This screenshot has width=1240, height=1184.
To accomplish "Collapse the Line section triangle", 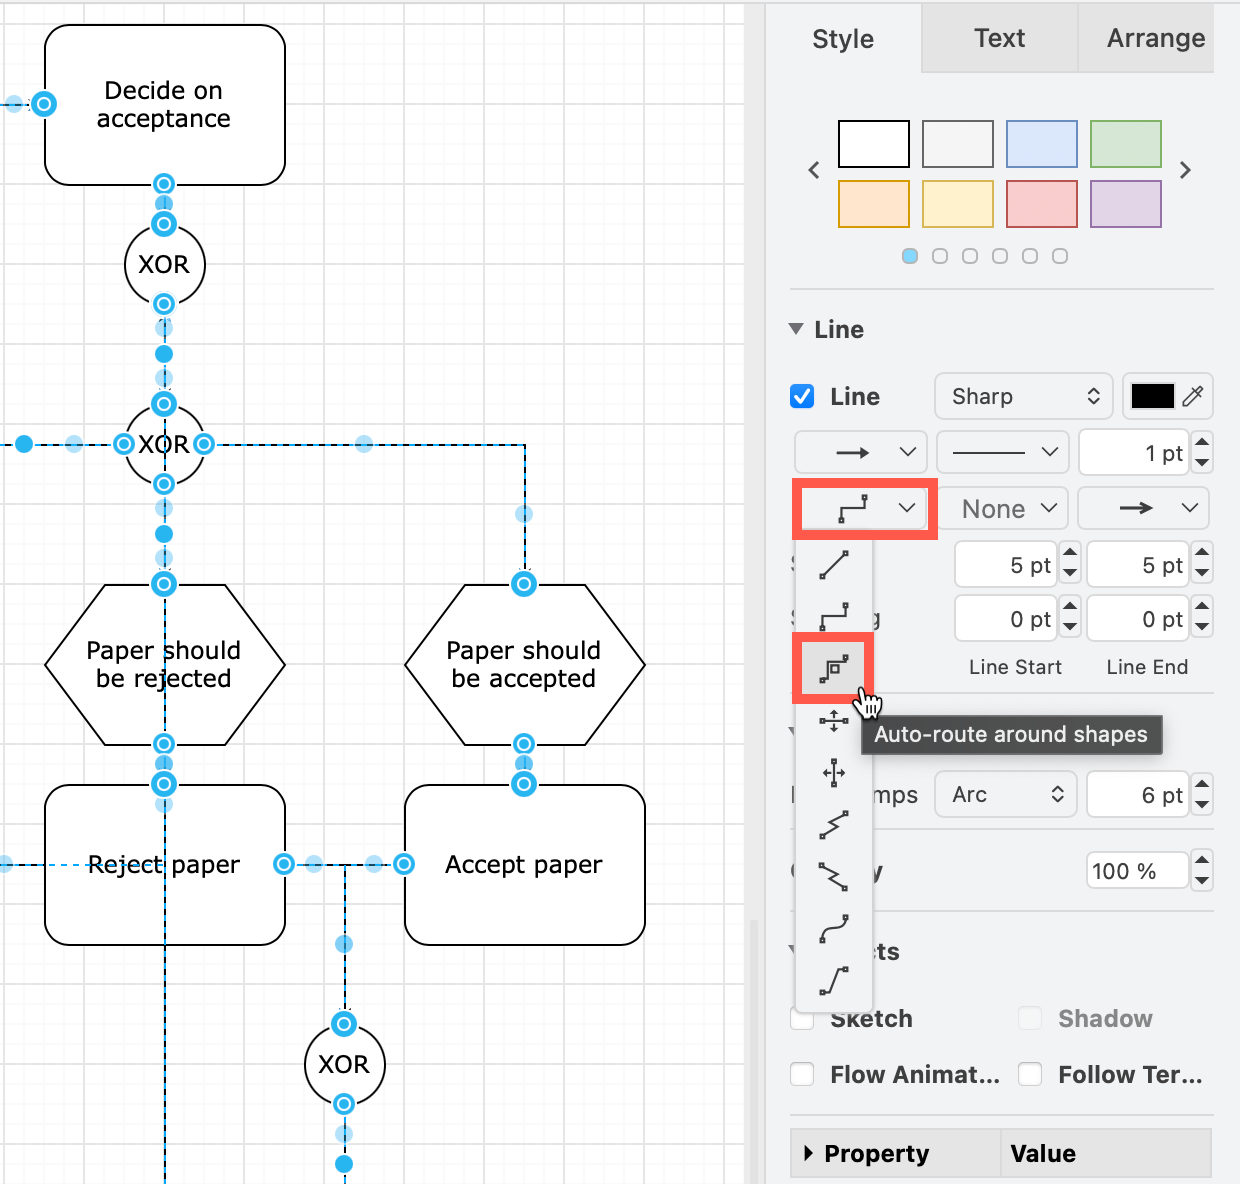I will [x=796, y=329].
